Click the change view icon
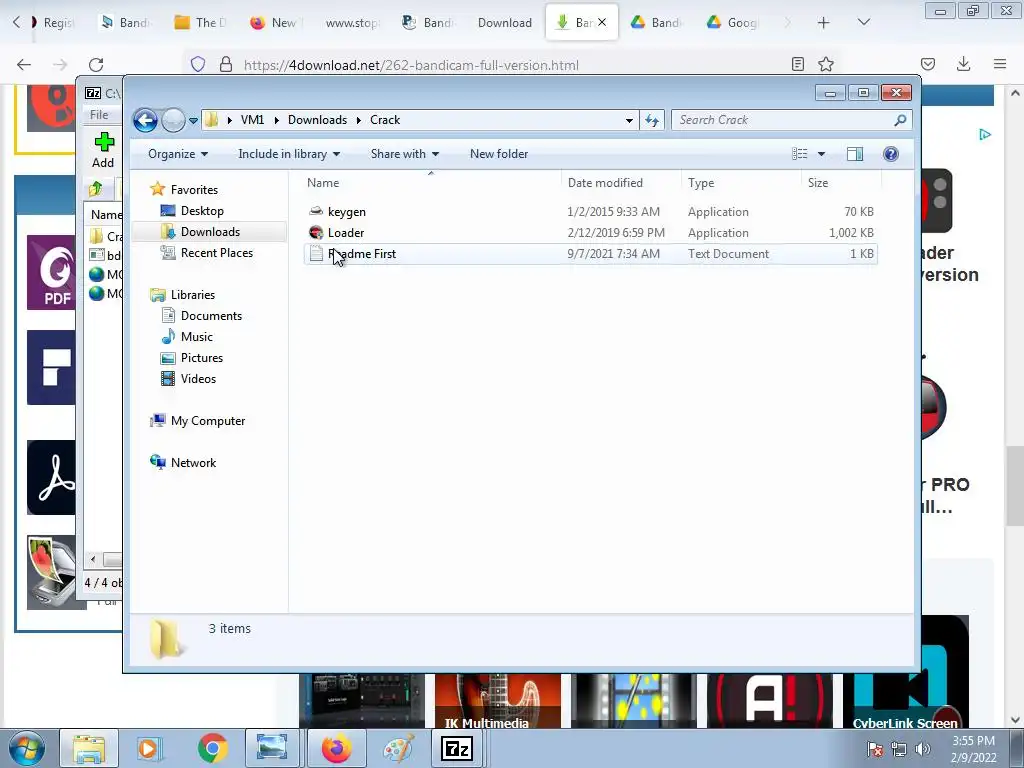 coord(799,154)
